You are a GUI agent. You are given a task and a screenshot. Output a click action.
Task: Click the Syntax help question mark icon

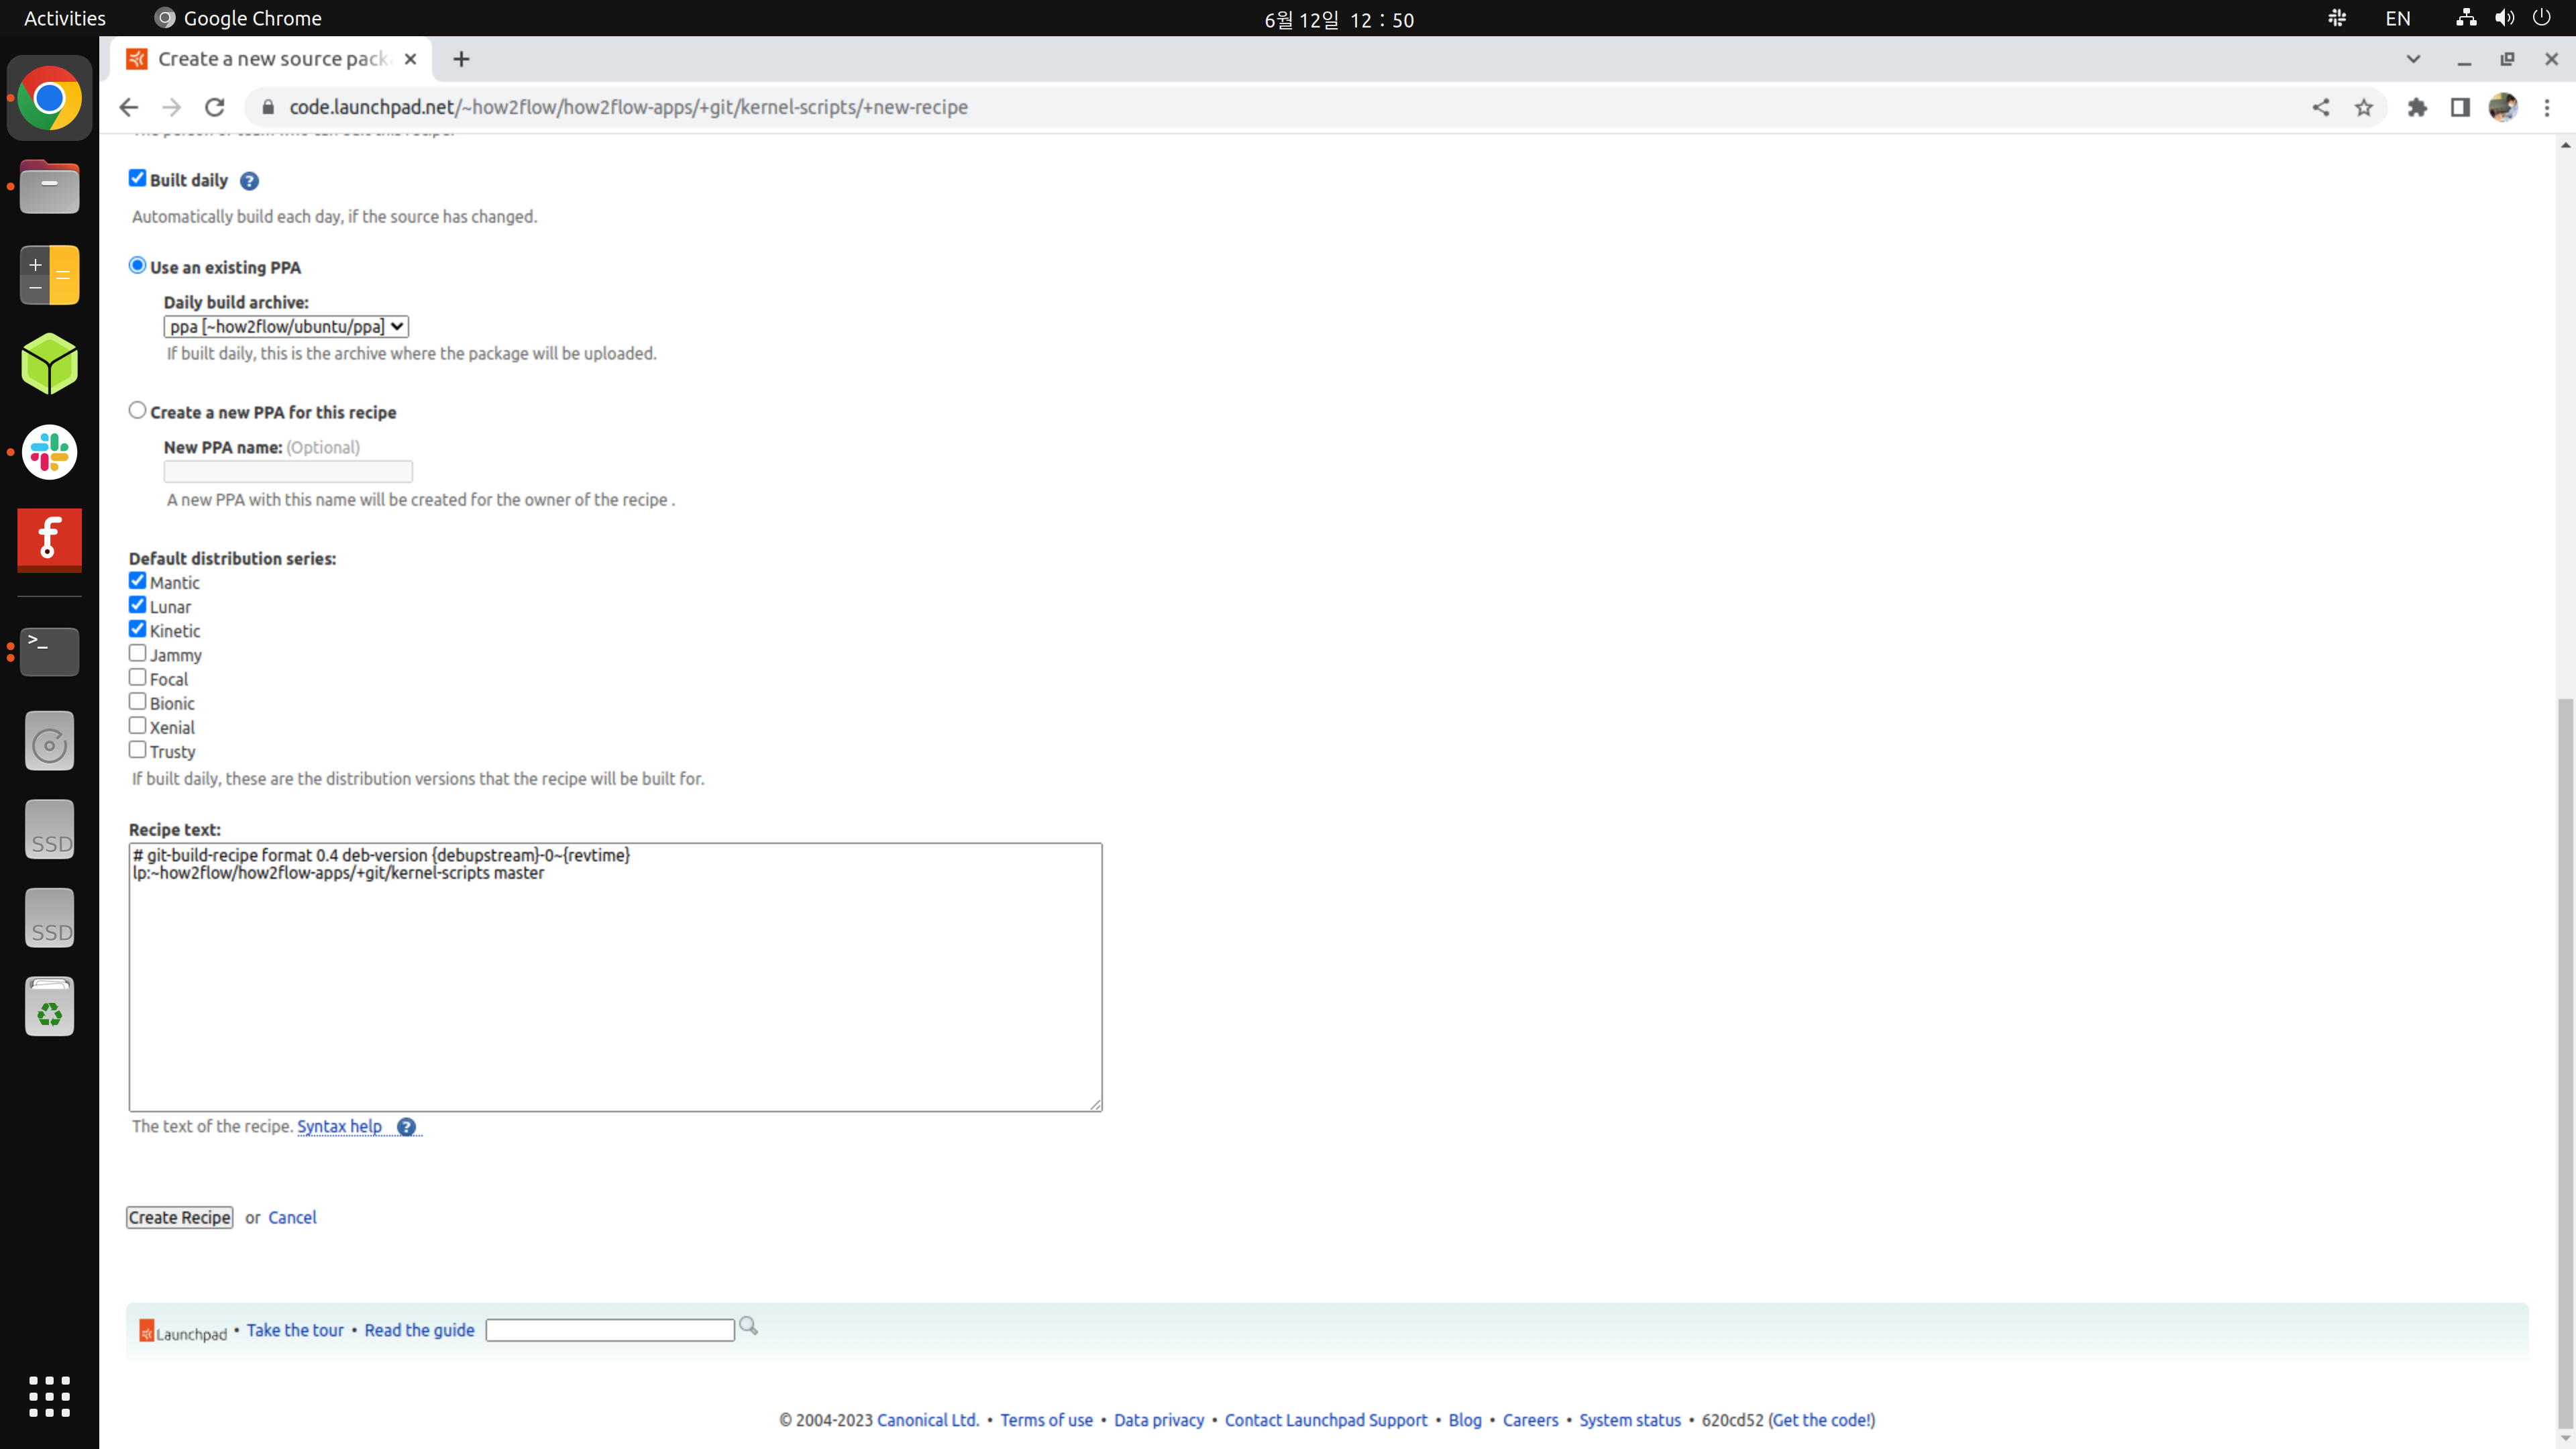(x=406, y=1127)
